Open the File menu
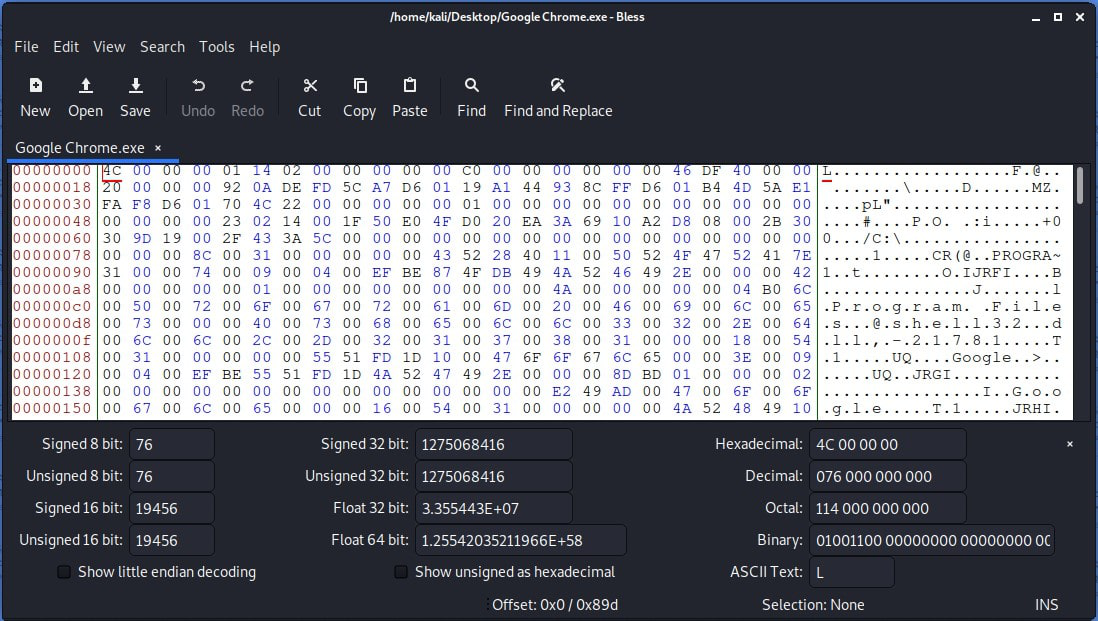 click(x=27, y=47)
